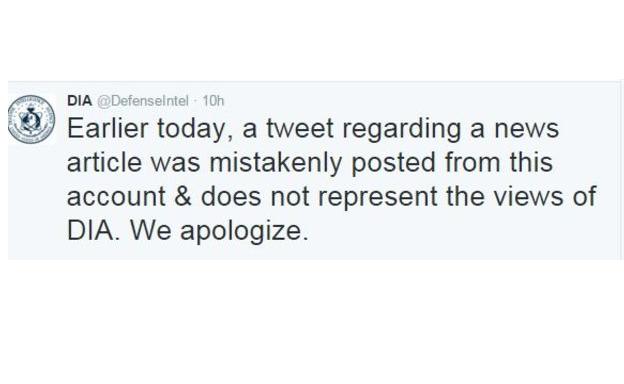This screenshot has width=624, height=384.
Task: Click the word 'apologize' in the tweet
Action: [x=244, y=232]
